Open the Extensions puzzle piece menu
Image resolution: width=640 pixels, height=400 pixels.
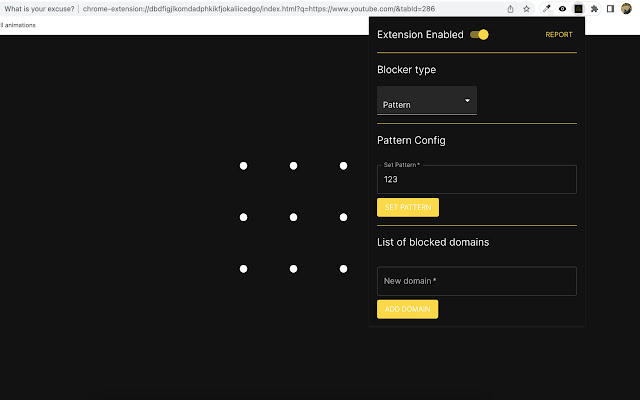[x=594, y=8]
